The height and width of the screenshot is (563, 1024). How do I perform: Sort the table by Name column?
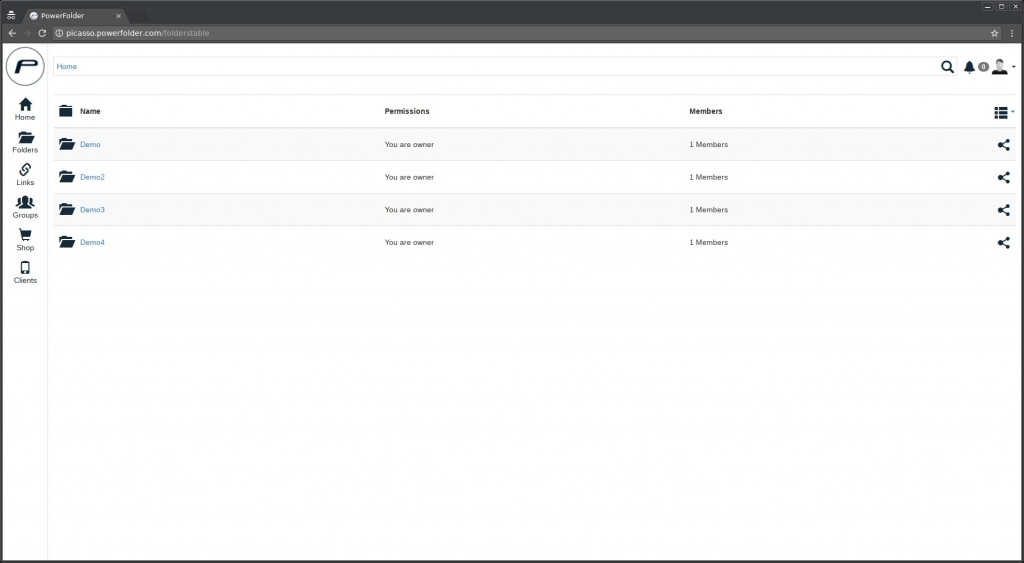click(90, 111)
